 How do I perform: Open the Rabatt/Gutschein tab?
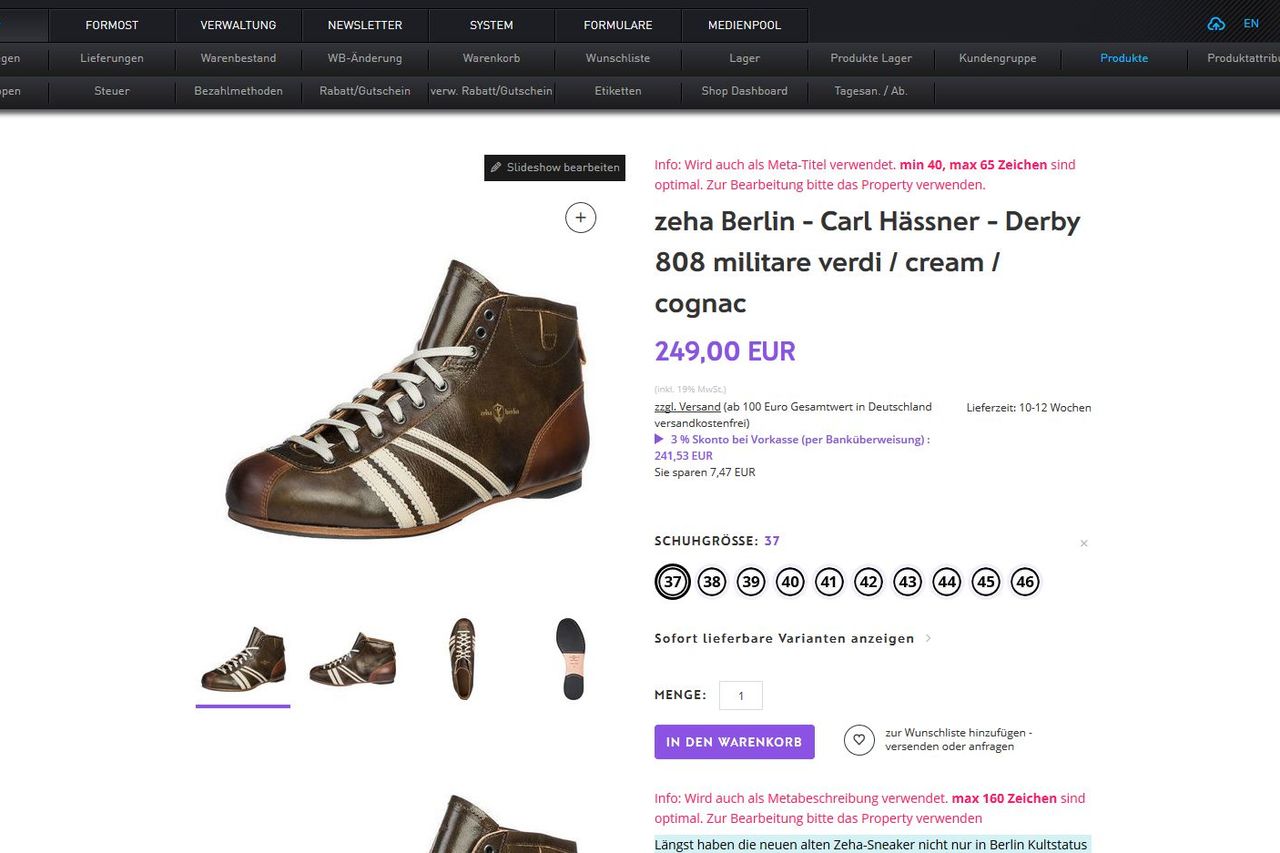point(365,91)
